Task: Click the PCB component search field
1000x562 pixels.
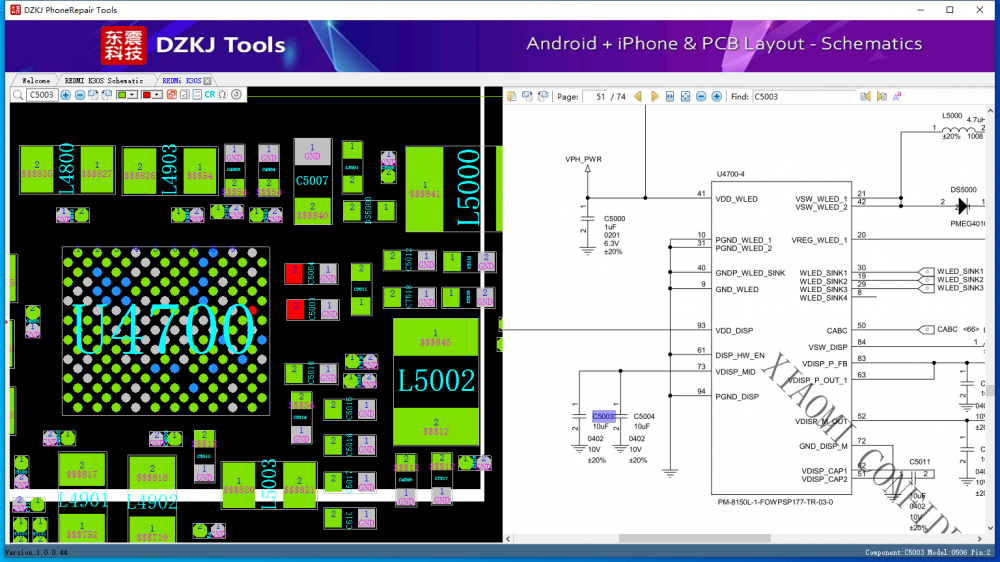Action: [40, 95]
